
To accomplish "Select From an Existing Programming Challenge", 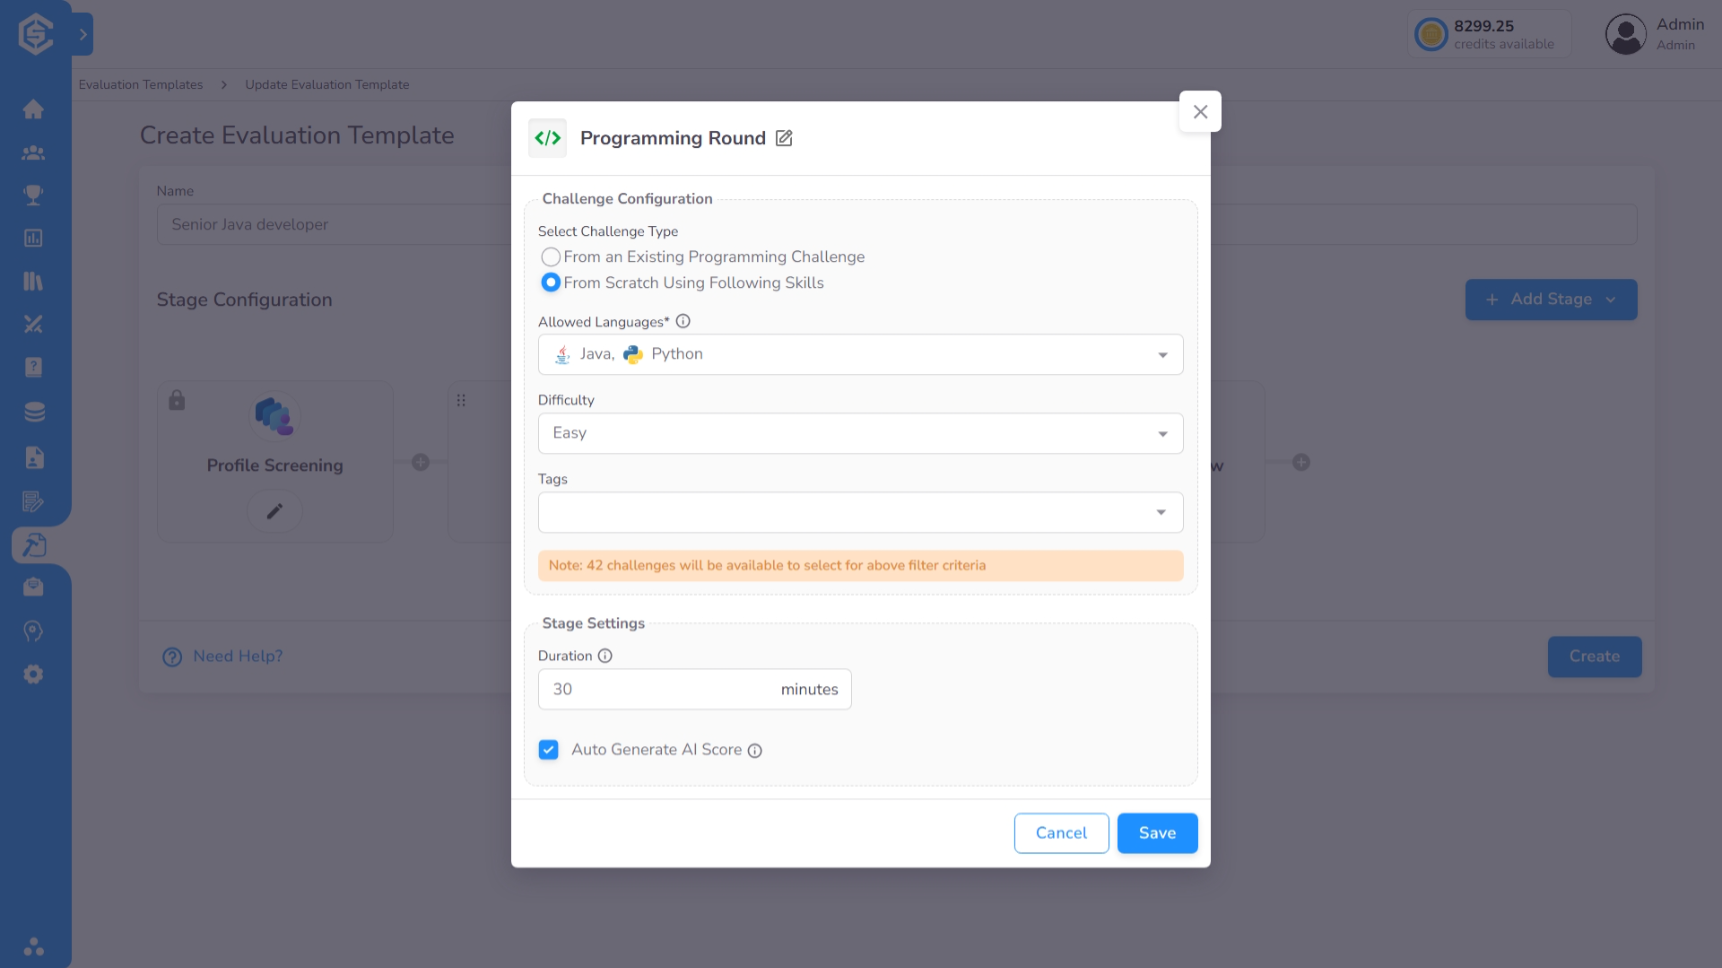I will point(551,257).
